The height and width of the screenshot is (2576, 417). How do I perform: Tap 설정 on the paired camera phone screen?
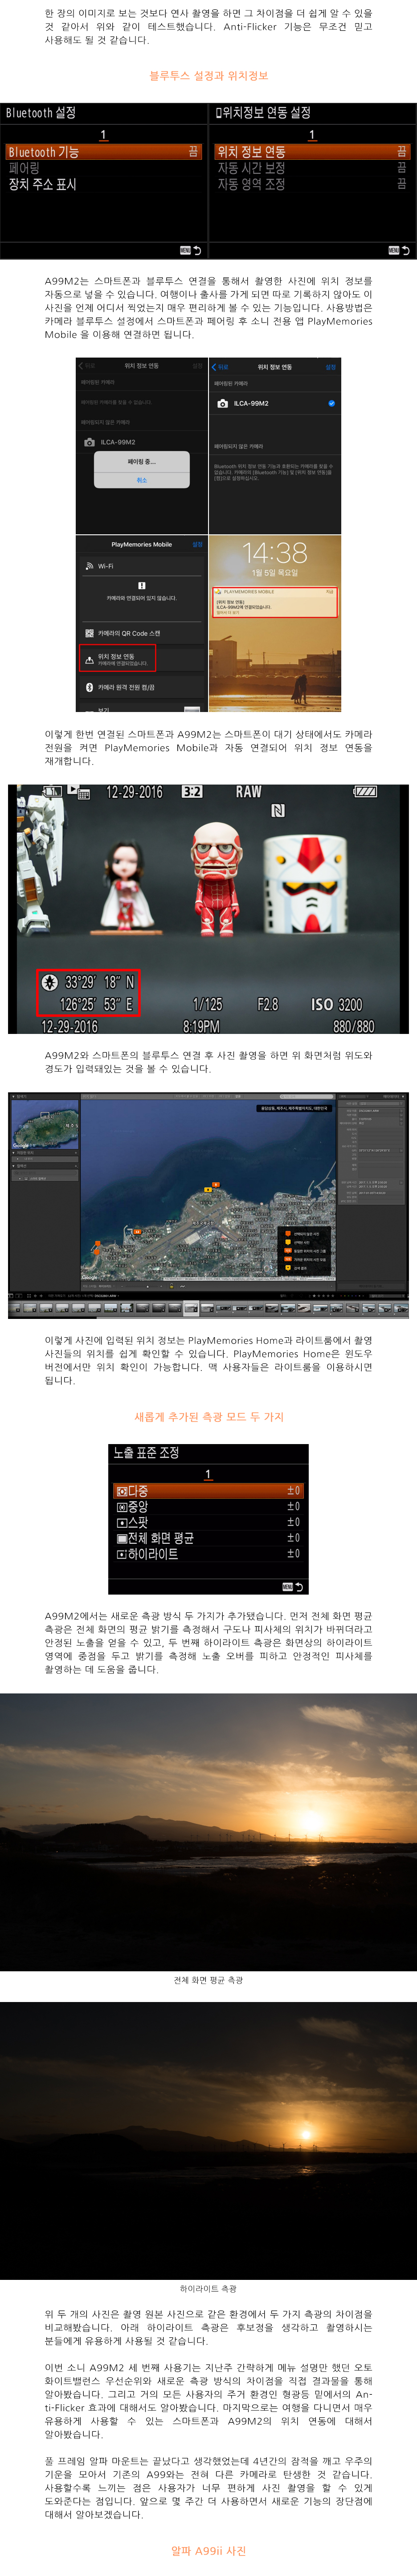coord(331,367)
